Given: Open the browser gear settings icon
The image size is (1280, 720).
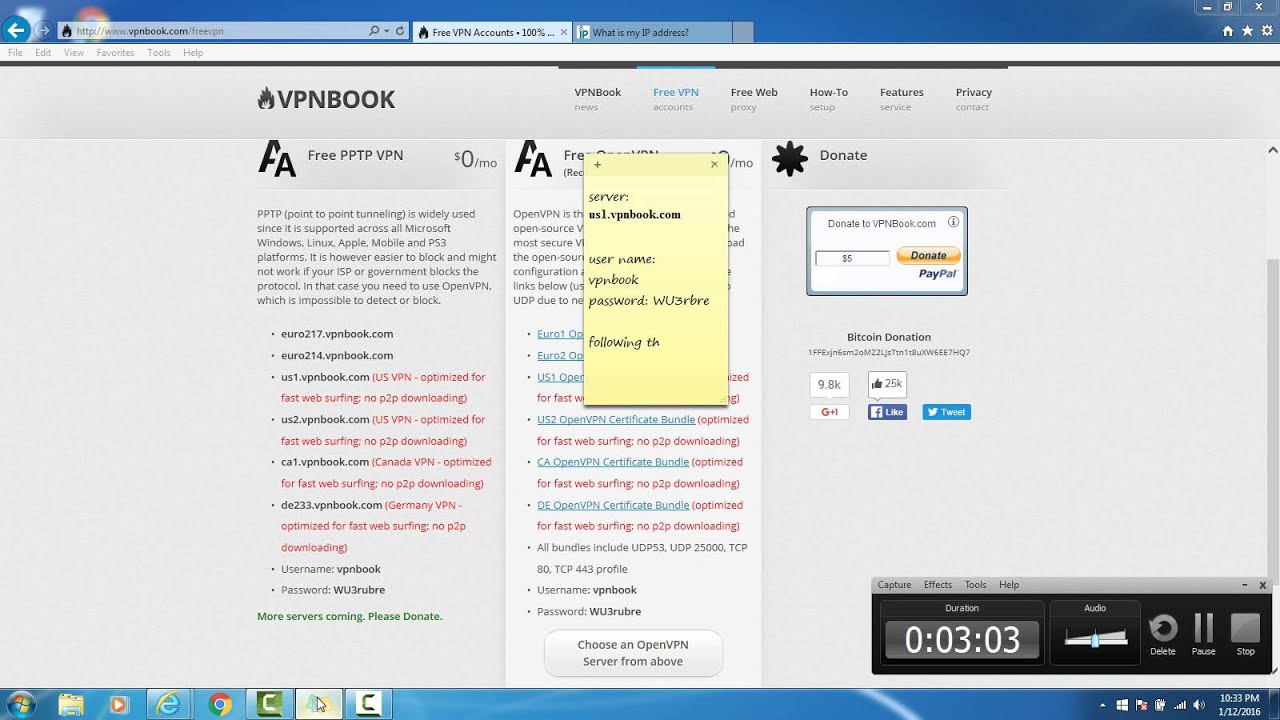Looking at the screenshot, I should point(1266,31).
